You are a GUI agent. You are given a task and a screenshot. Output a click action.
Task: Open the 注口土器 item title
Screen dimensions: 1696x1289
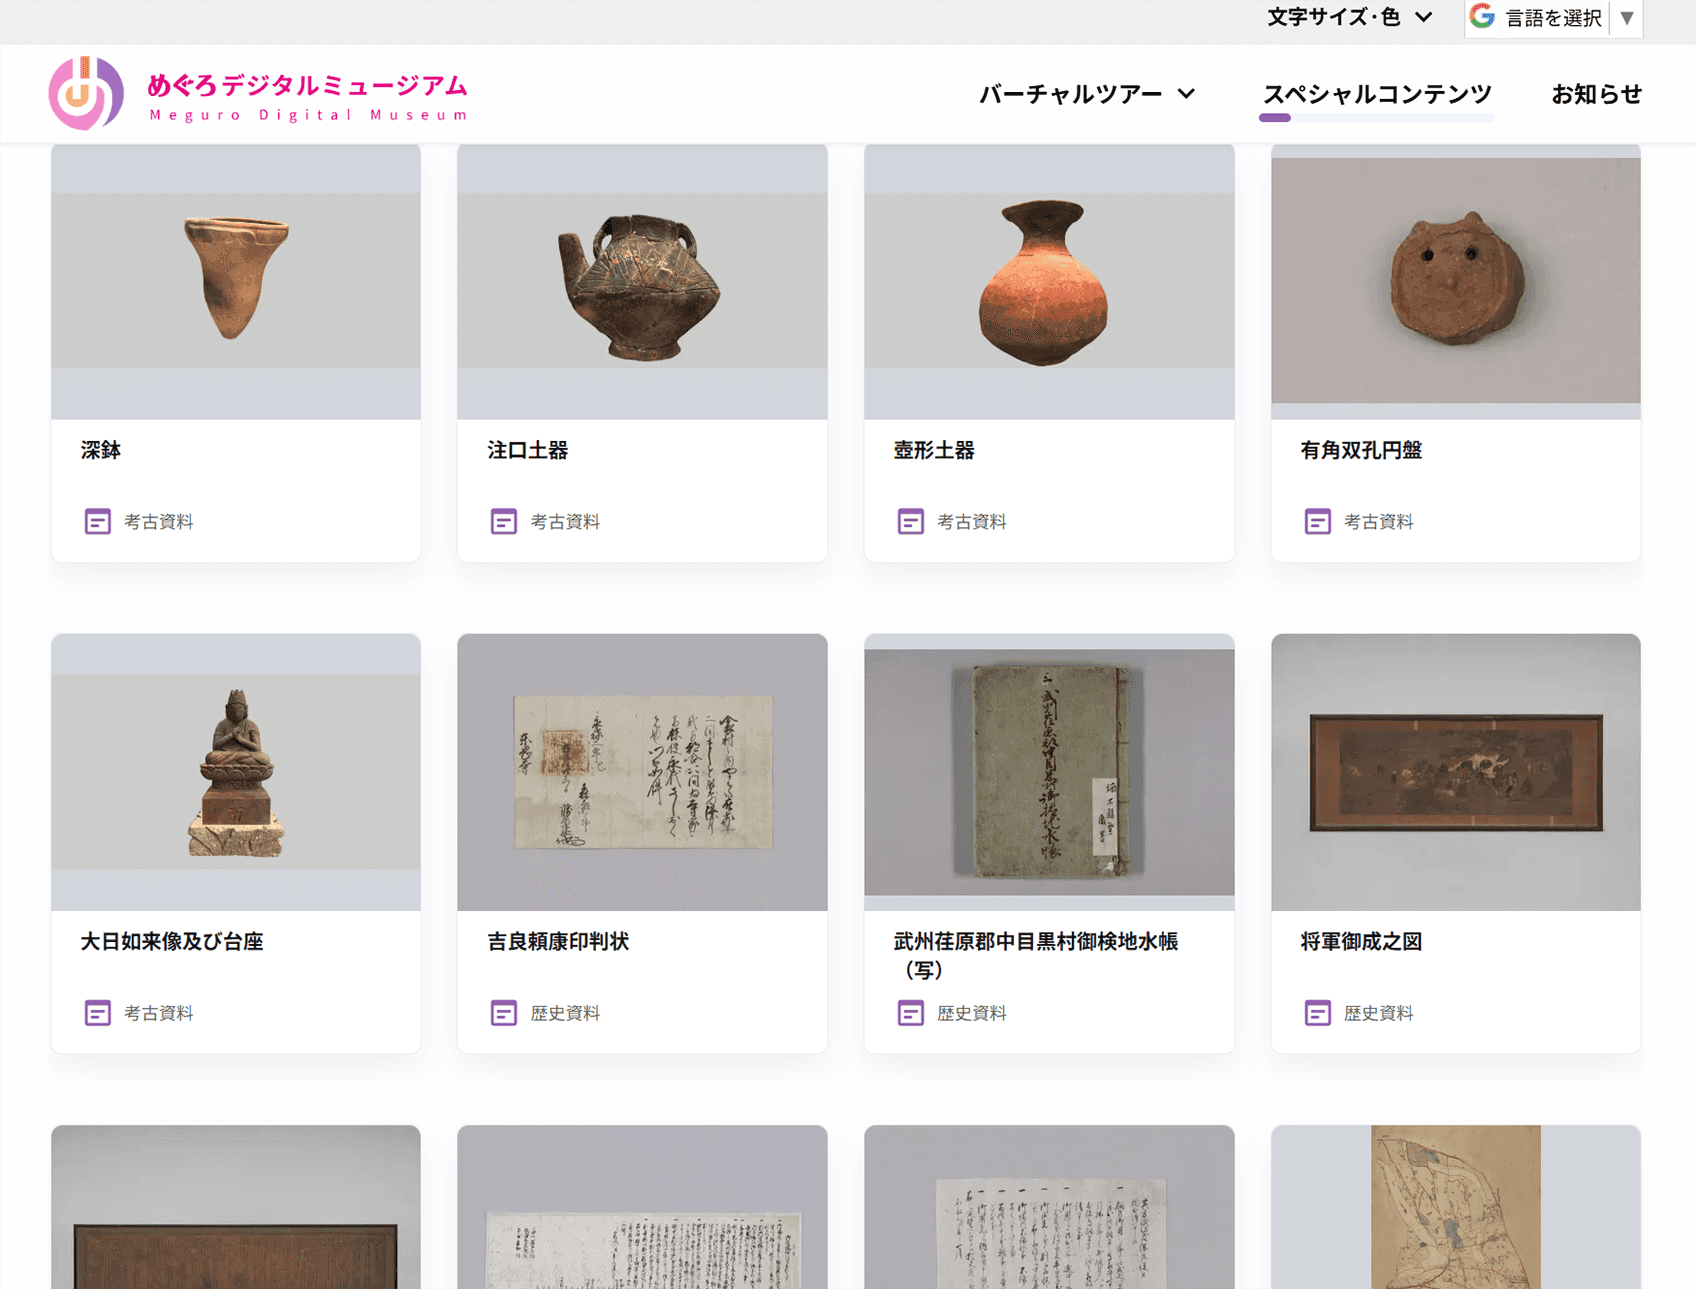(x=528, y=450)
